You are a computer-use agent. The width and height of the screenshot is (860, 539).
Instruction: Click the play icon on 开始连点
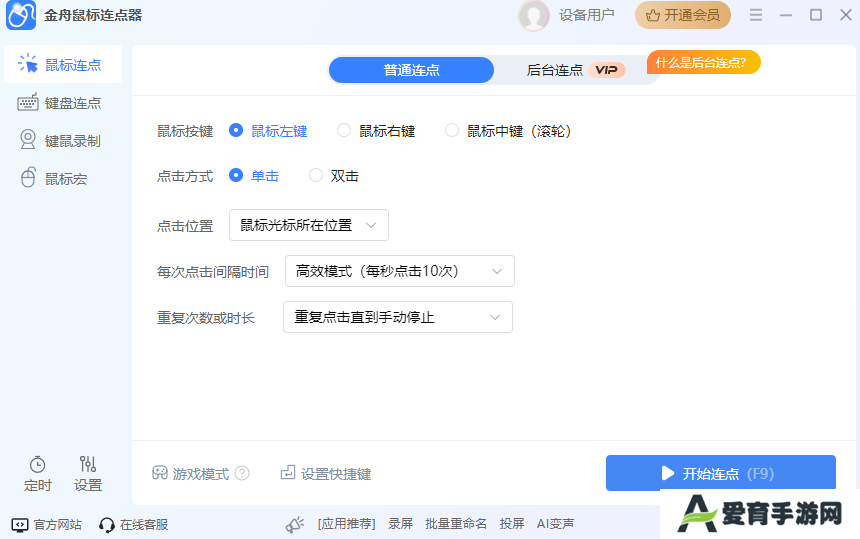(x=667, y=473)
